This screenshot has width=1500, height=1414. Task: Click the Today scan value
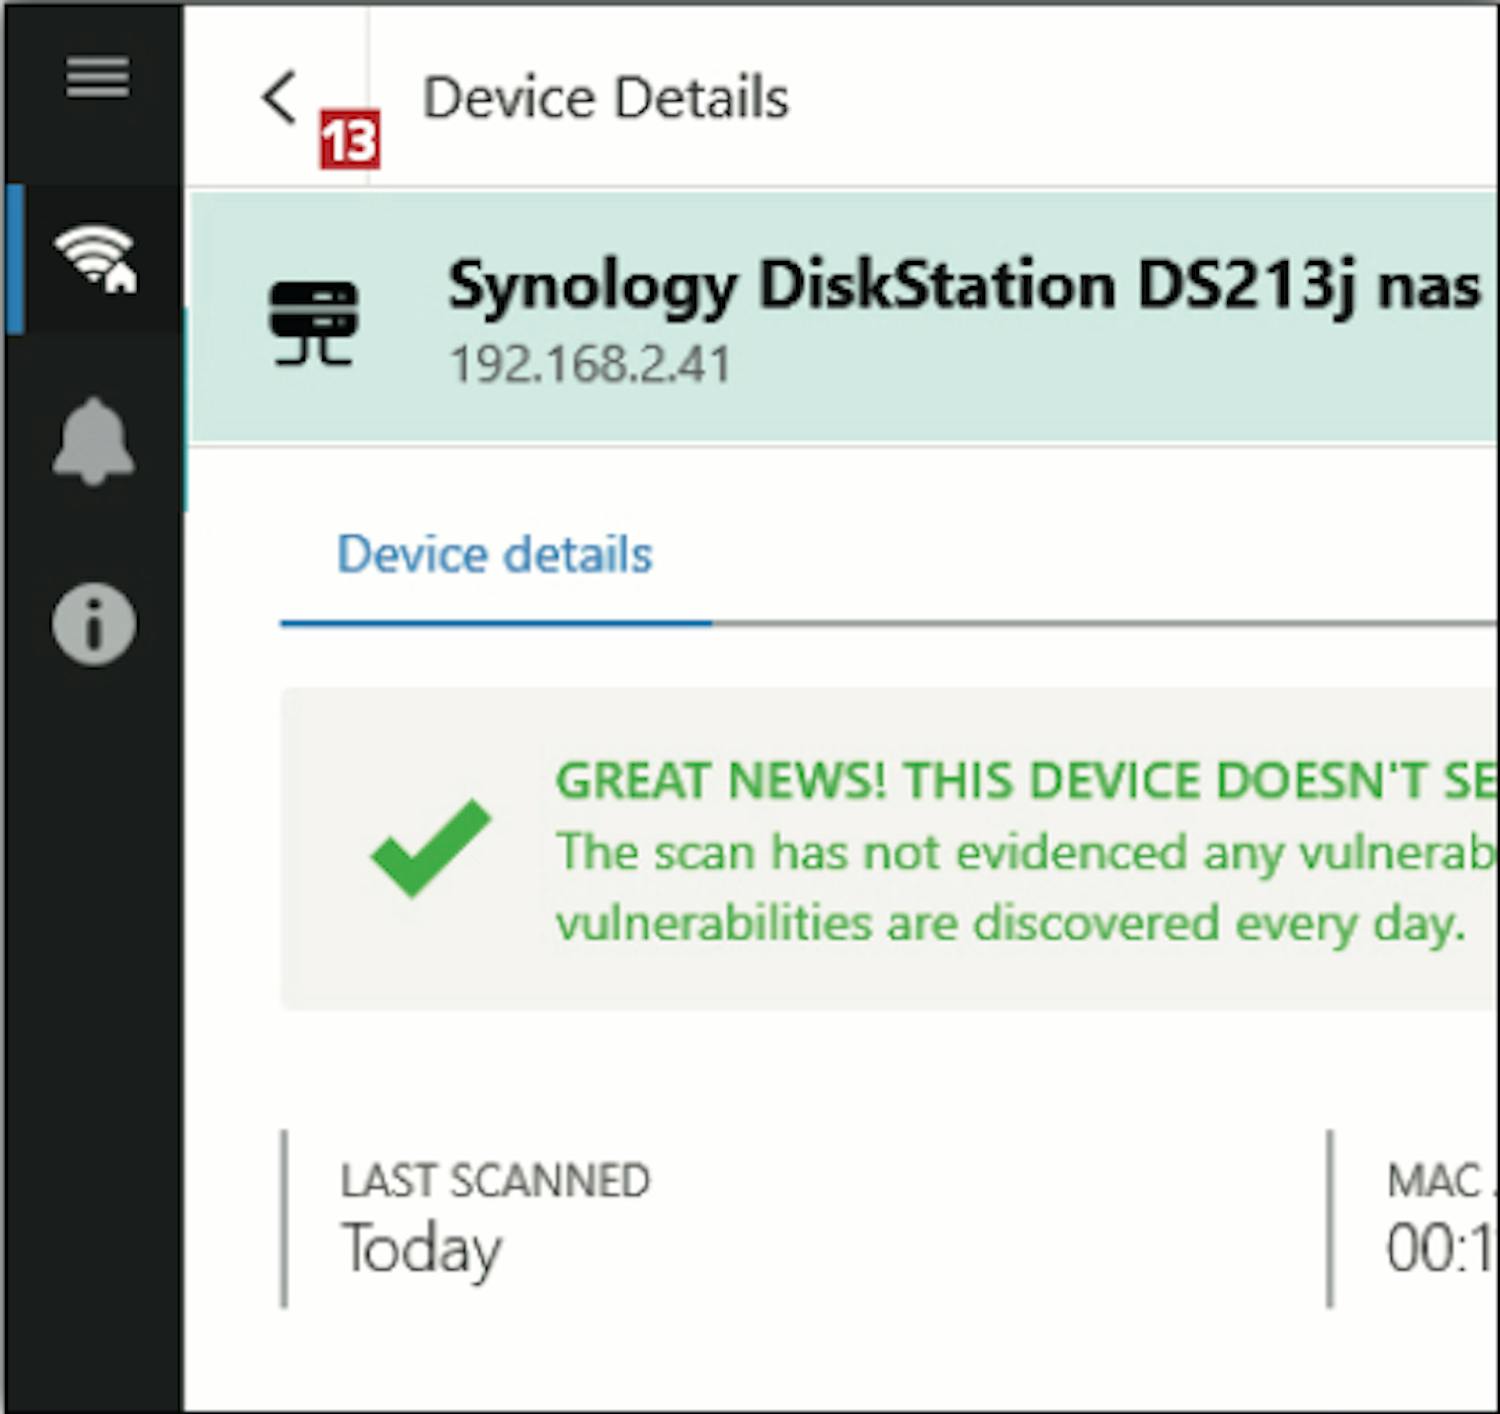(x=421, y=1249)
